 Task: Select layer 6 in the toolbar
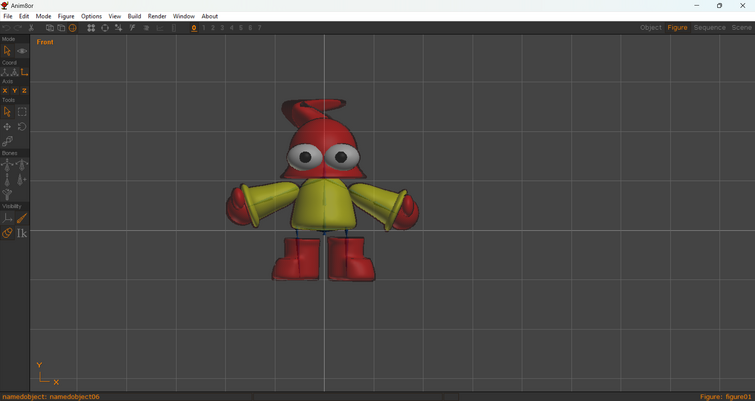tap(250, 28)
